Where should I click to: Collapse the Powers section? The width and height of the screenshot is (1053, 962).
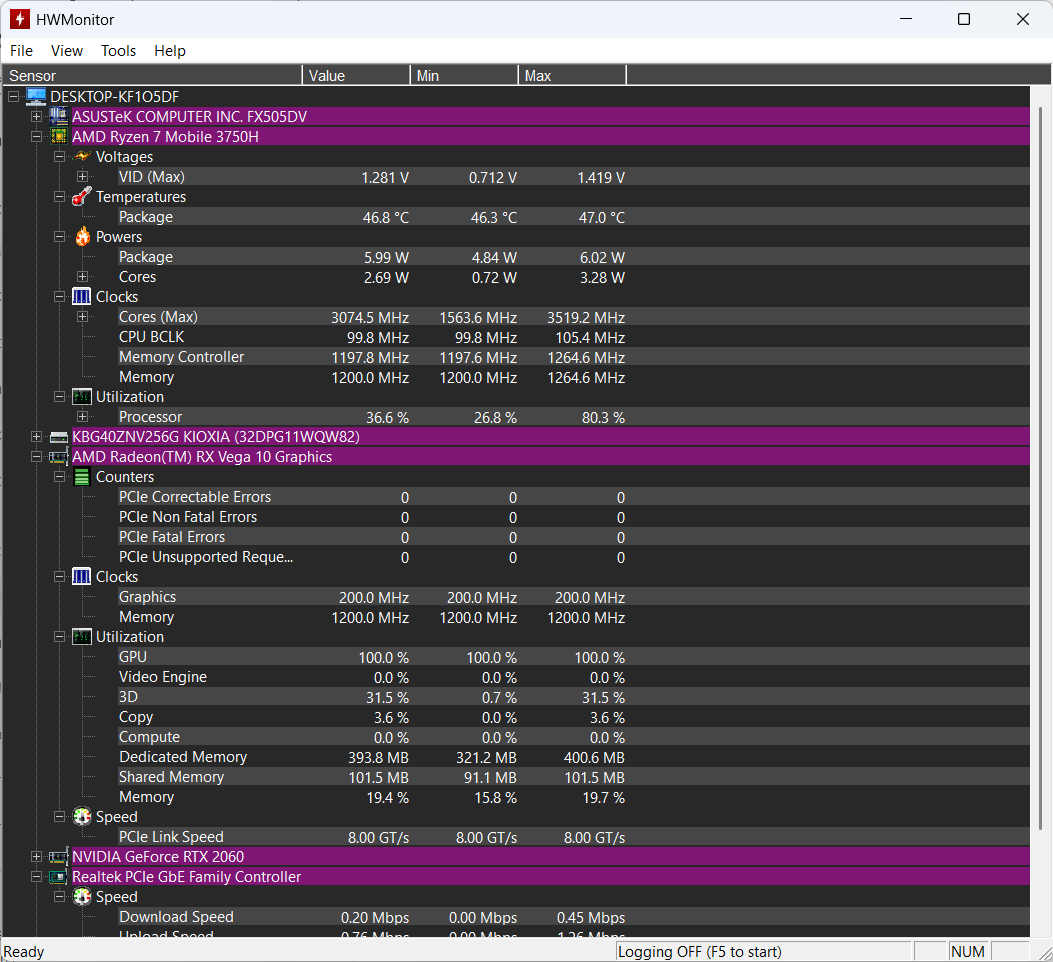pos(59,236)
